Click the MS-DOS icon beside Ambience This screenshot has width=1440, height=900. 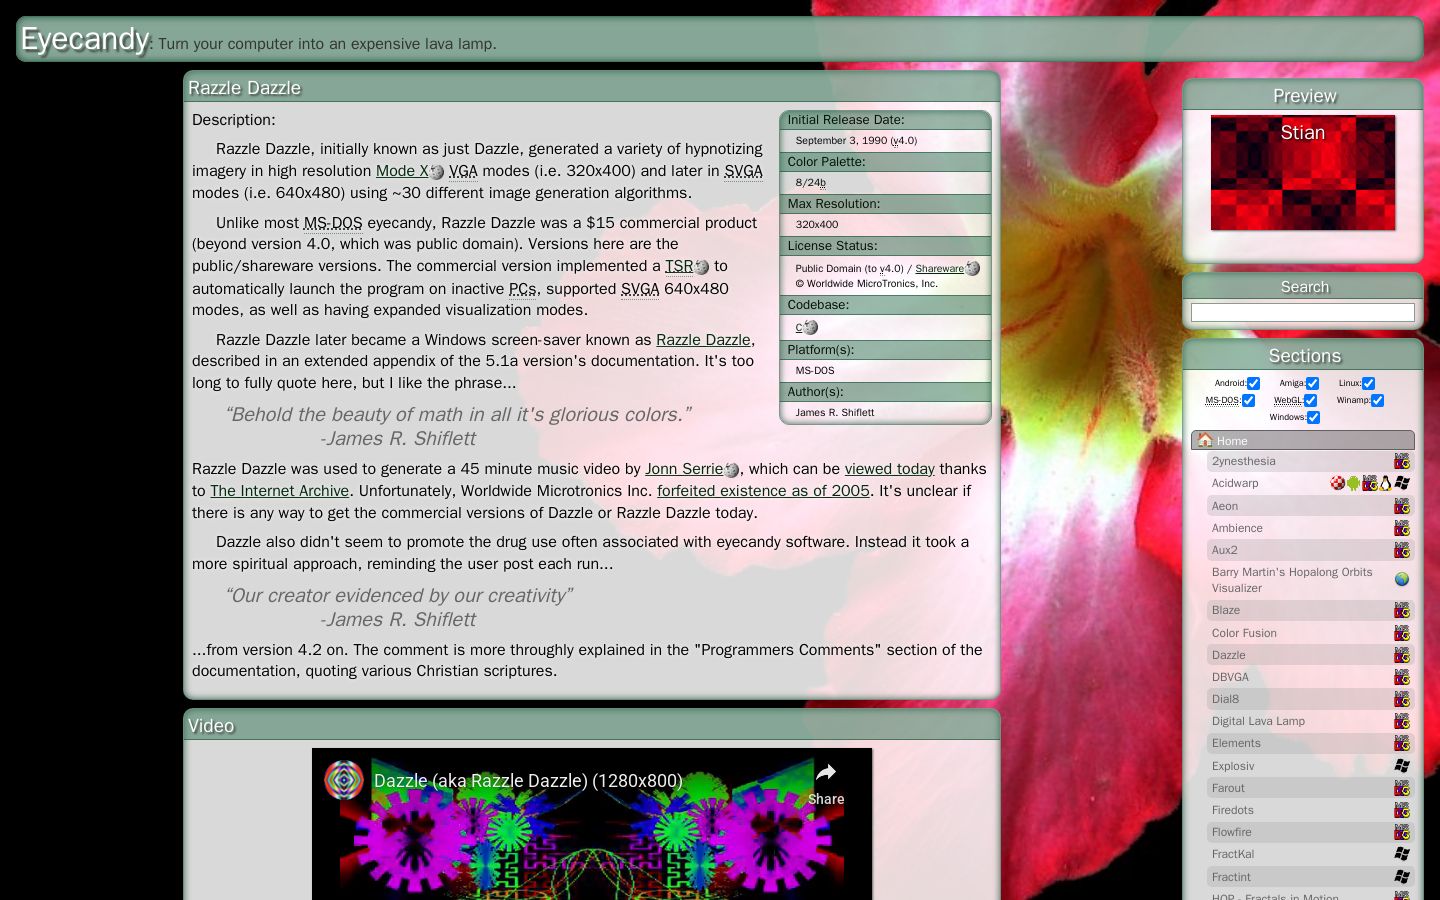pos(1402,528)
